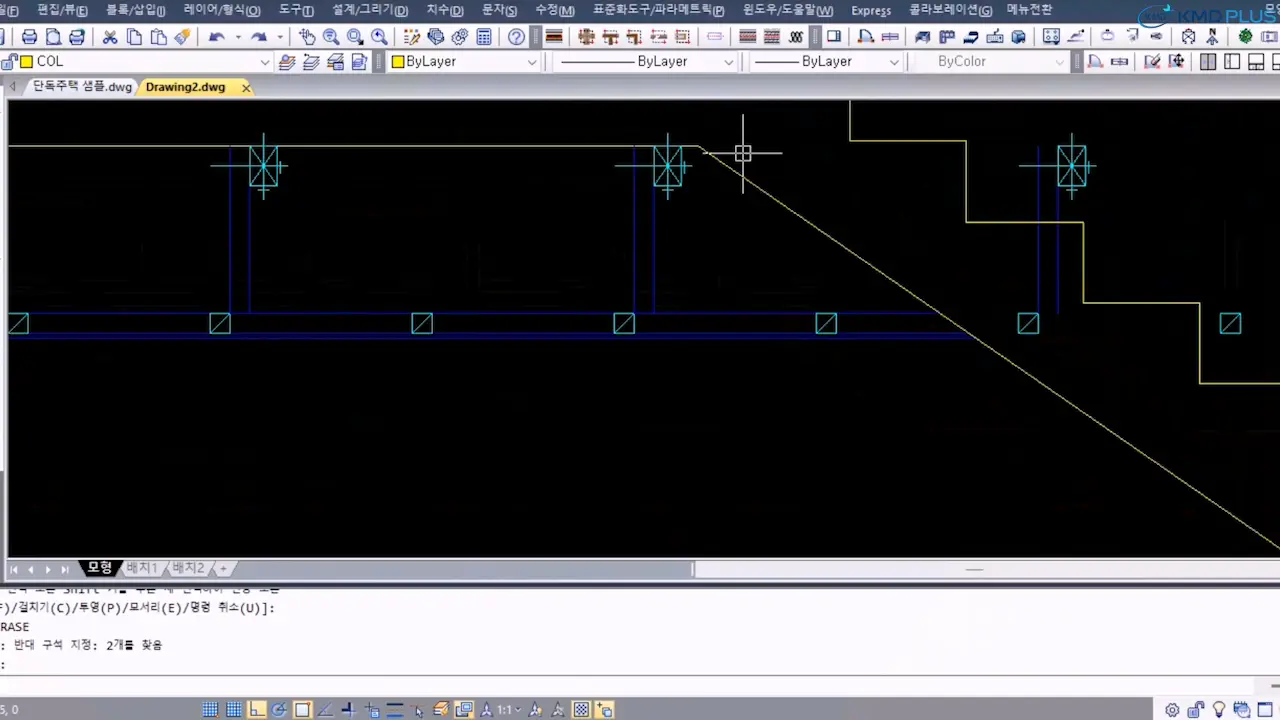
Task: Add a new layout with plus tab
Action: [x=223, y=568]
